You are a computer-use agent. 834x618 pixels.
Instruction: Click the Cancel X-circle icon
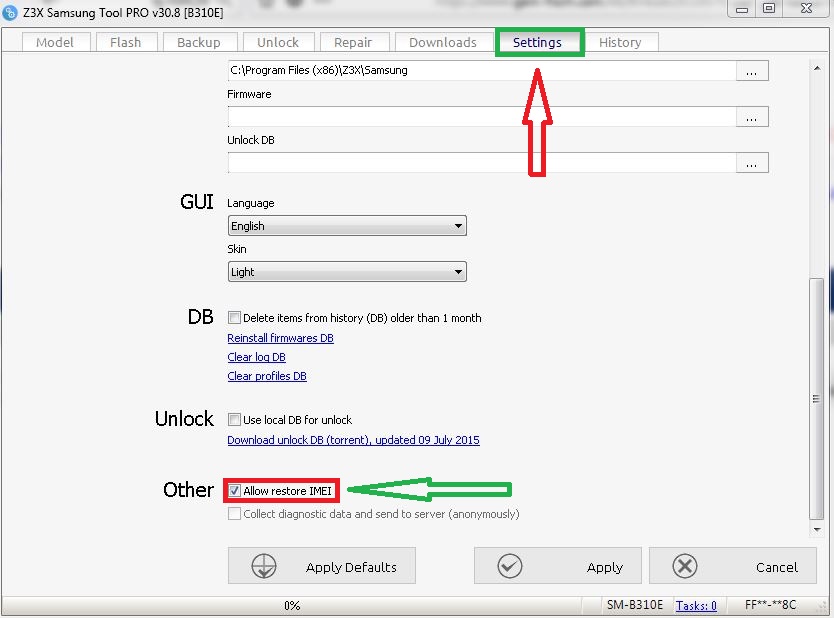pos(685,566)
